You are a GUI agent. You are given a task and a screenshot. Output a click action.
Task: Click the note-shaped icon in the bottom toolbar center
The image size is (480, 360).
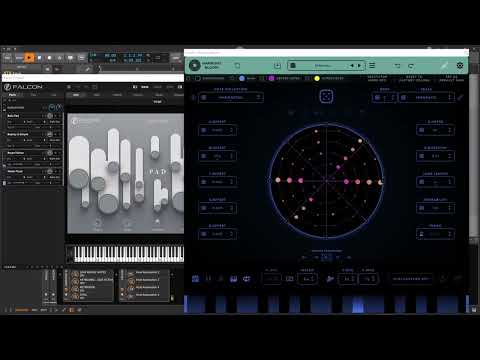pos(330,279)
